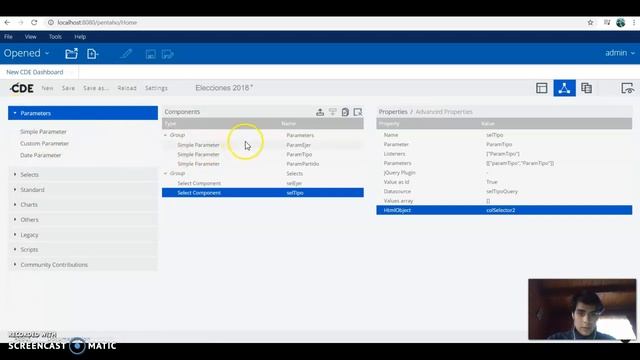Open the CDE Settings
The height and width of the screenshot is (360, 640).
point(156,88)
